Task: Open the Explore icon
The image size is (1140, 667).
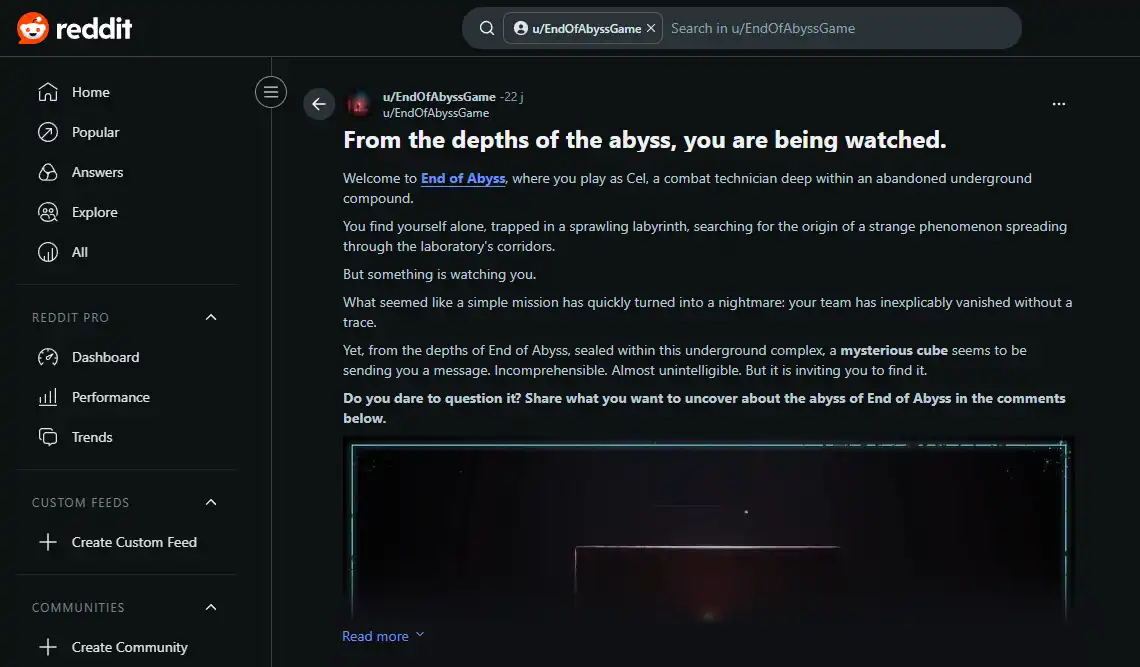Action: pos(48,212)
